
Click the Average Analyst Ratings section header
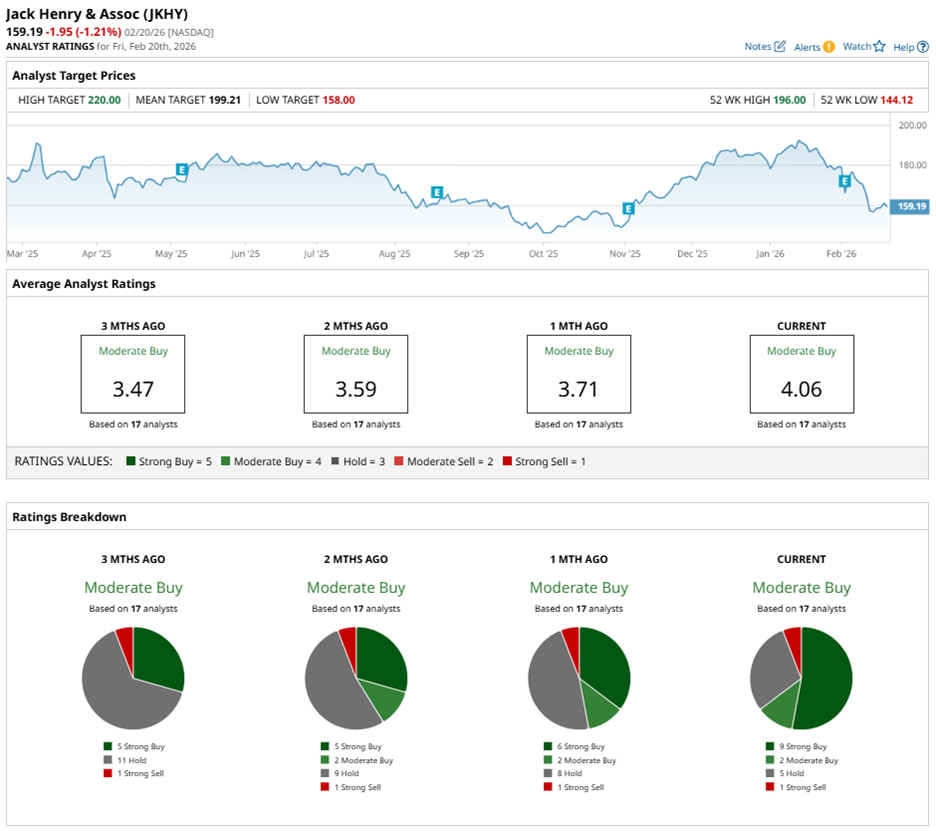coord(84,284)
